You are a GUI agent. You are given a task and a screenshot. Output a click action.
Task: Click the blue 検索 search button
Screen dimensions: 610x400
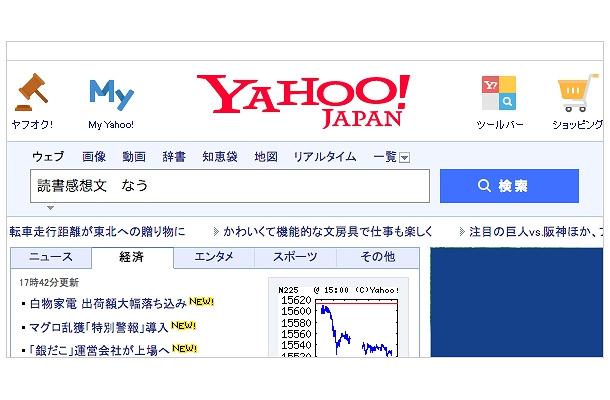point(509,186)
